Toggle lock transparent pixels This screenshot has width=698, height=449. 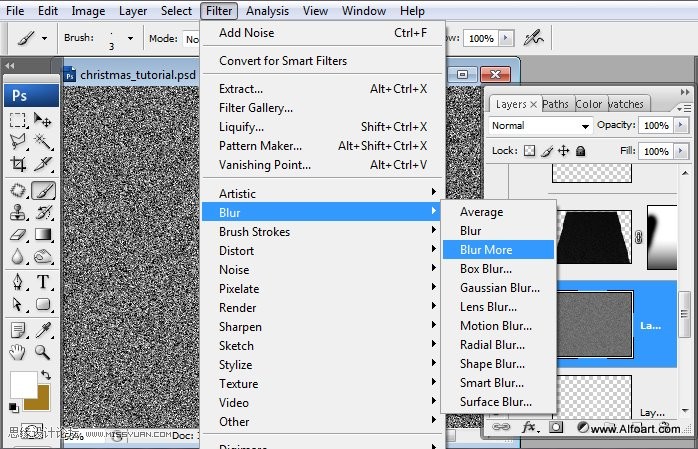coord(530,151)
